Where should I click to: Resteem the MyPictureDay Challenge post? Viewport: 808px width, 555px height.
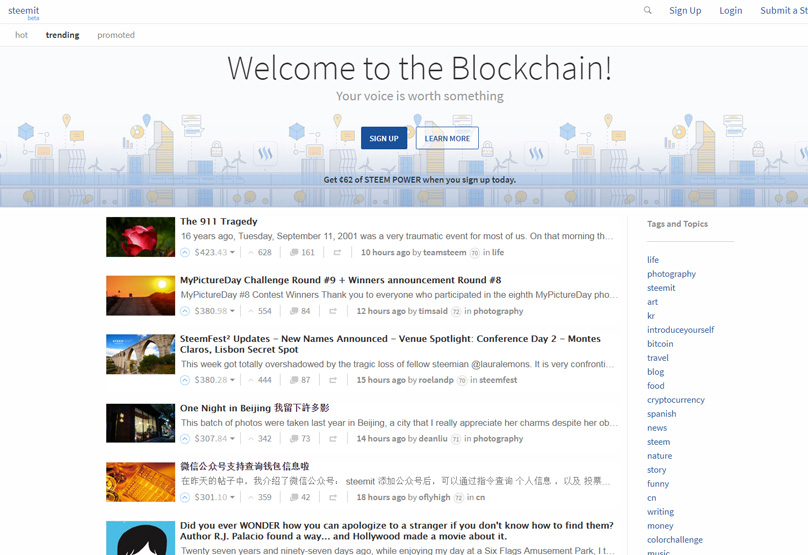(333, 311)
